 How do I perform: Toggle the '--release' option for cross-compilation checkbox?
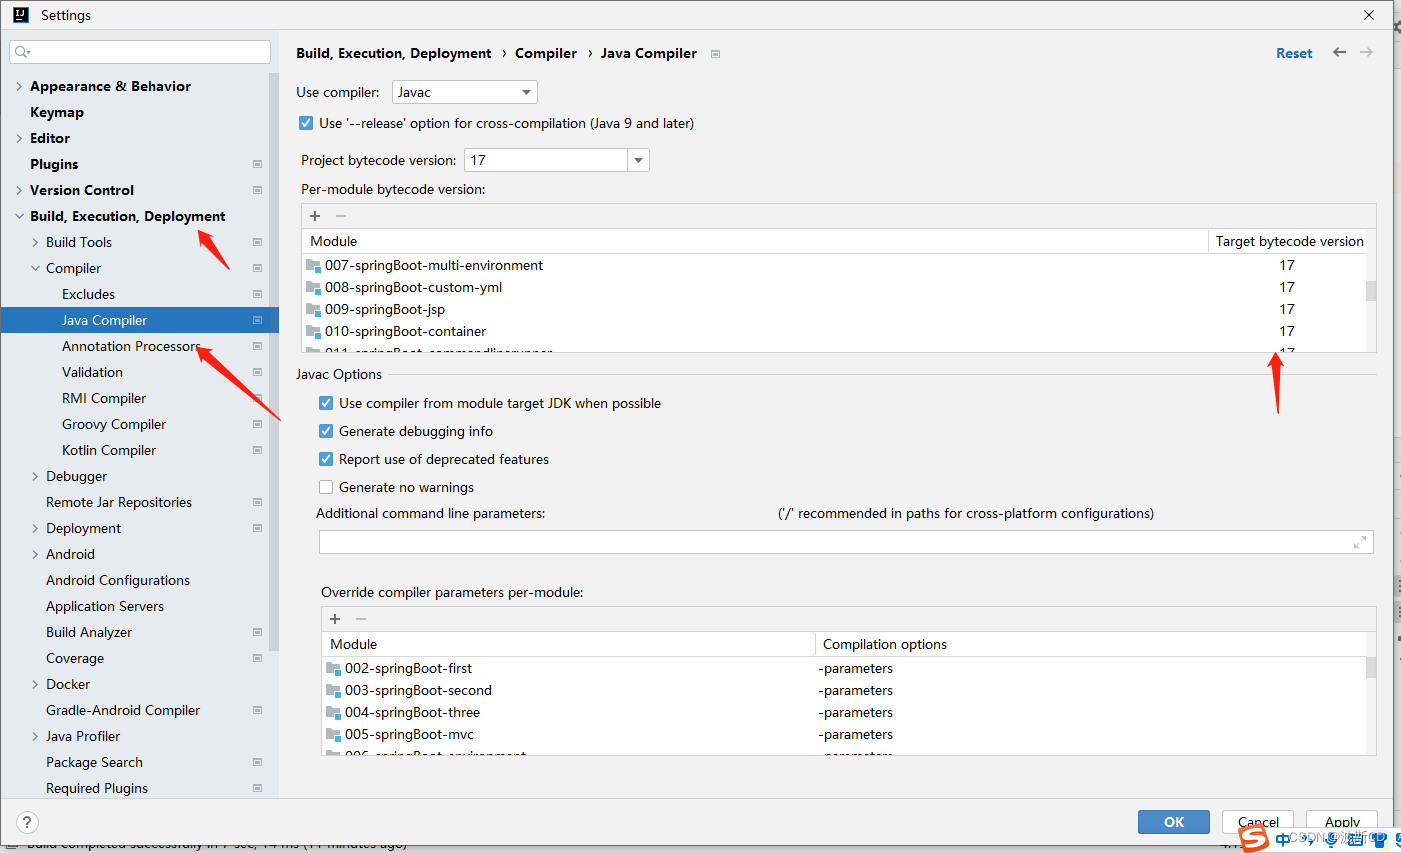(306, 124)
